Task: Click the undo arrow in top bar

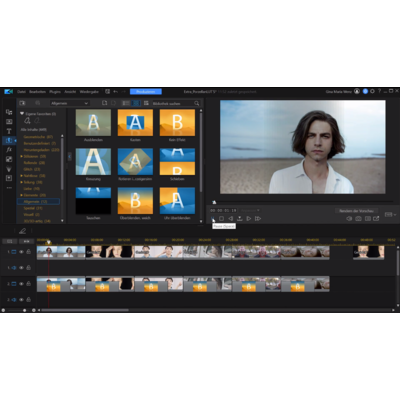Action: click(x=116, y=91)
